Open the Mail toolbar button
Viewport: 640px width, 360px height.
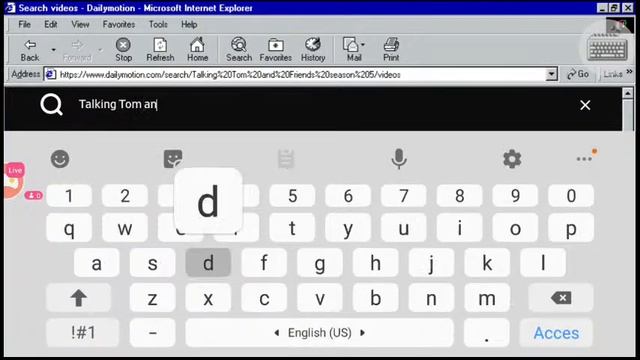click(353, 50)
